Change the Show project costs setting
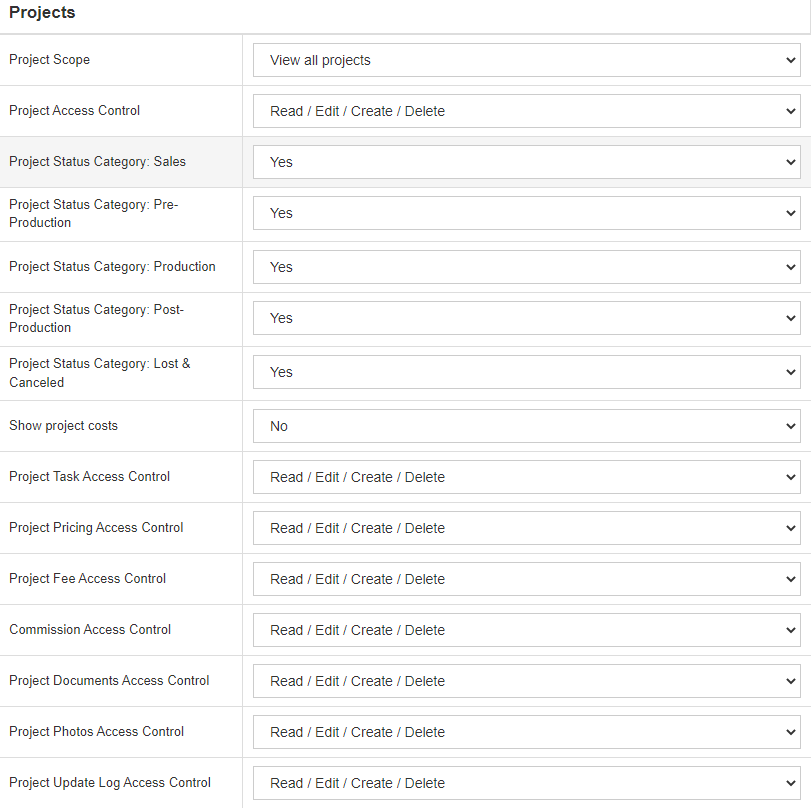Image resolution: width=811 pixels, height=808 pixels. (525, 426)
